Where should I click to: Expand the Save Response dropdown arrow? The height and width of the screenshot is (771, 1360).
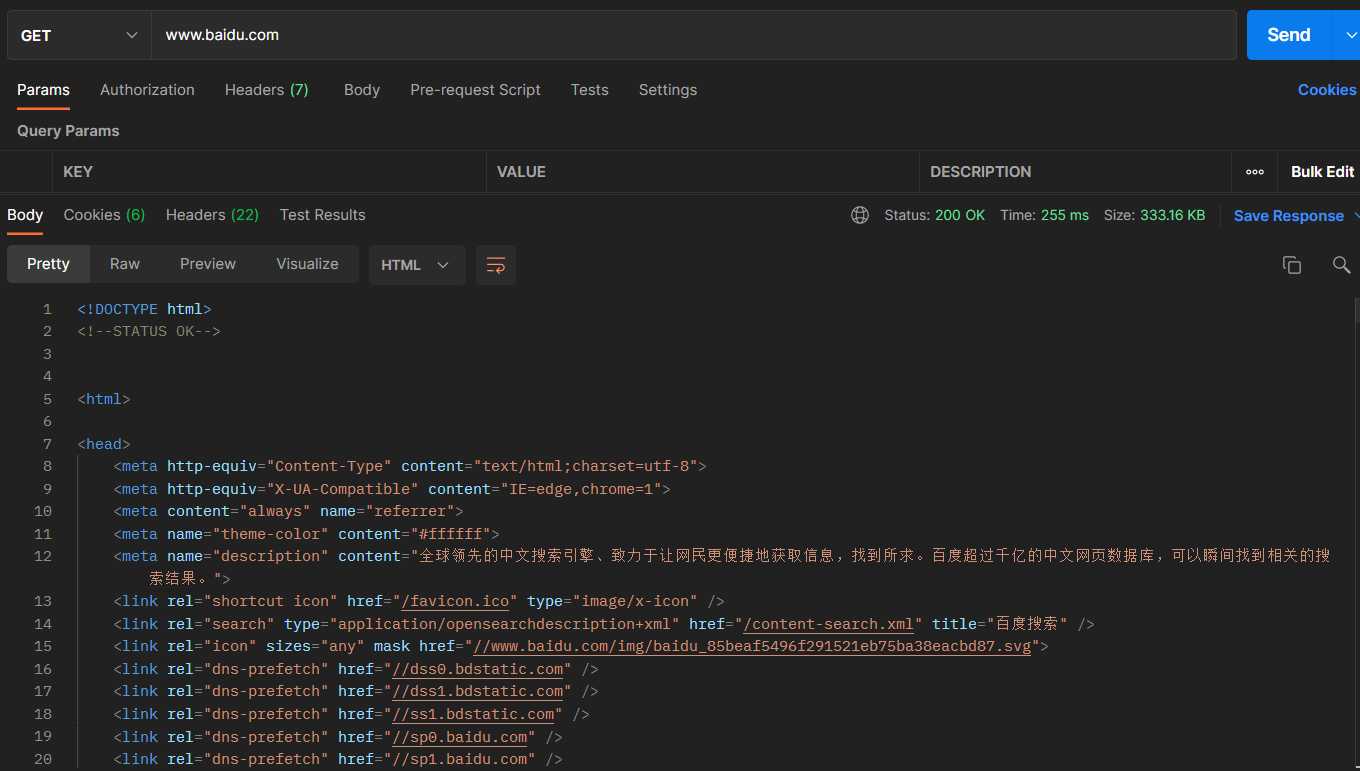click(1355, 216)
